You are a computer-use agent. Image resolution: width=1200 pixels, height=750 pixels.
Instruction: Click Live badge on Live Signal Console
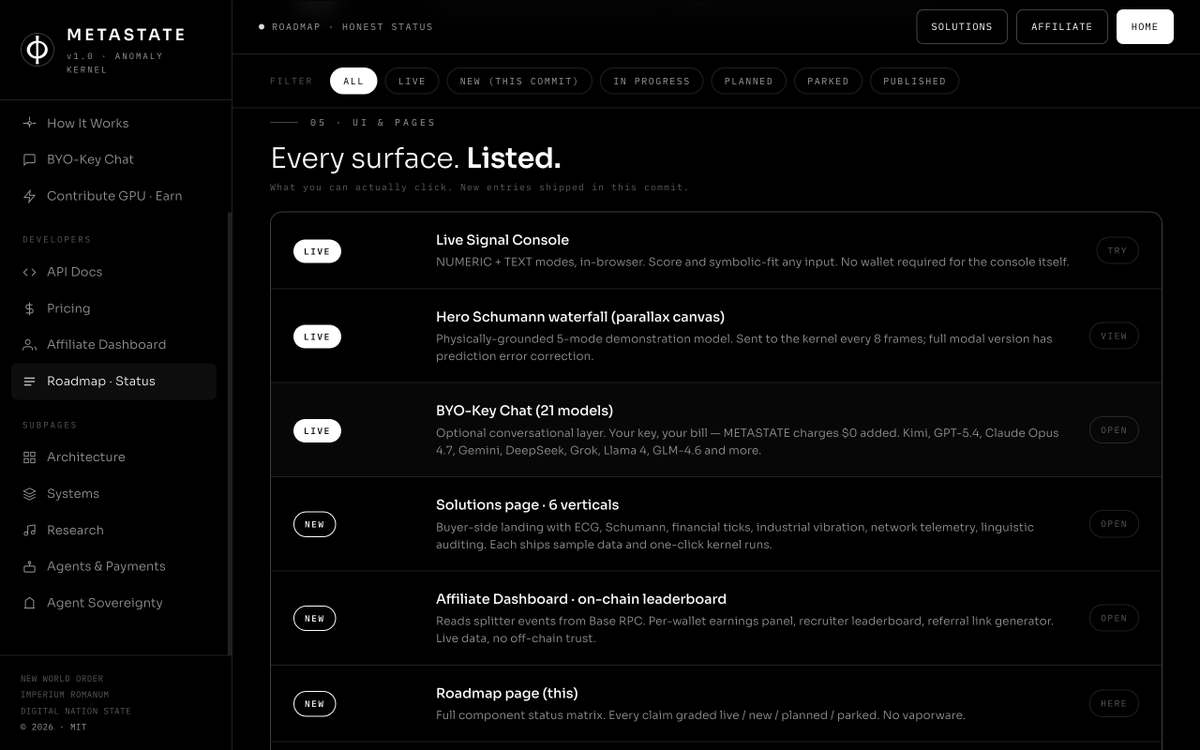[x=317, y=251]
